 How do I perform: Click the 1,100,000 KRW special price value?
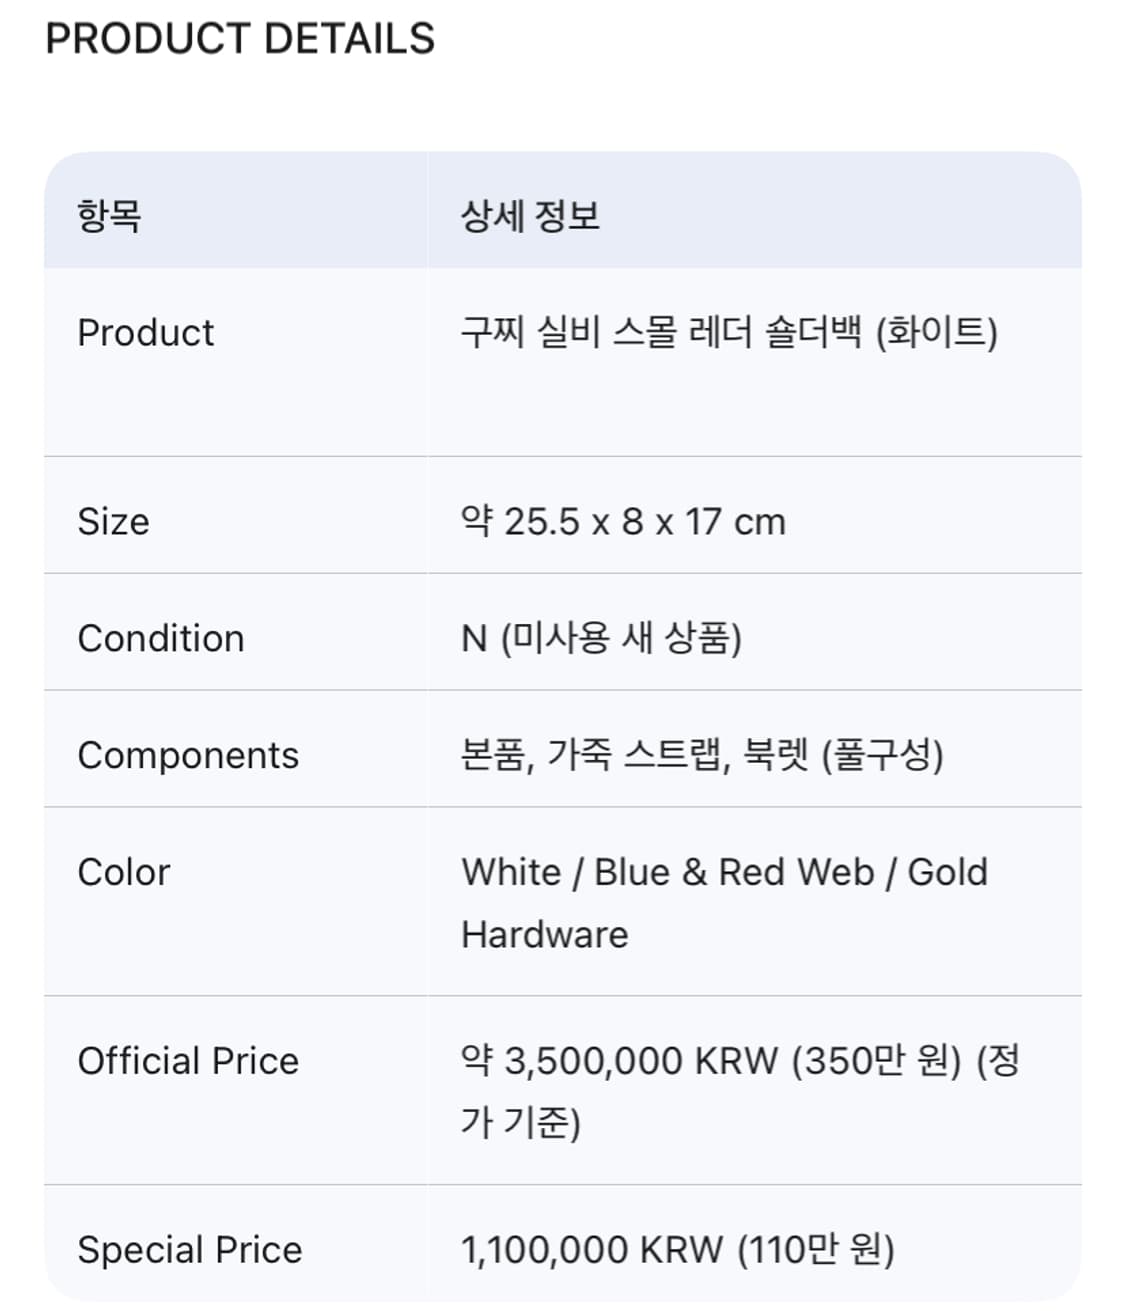tap(592, 1250)
